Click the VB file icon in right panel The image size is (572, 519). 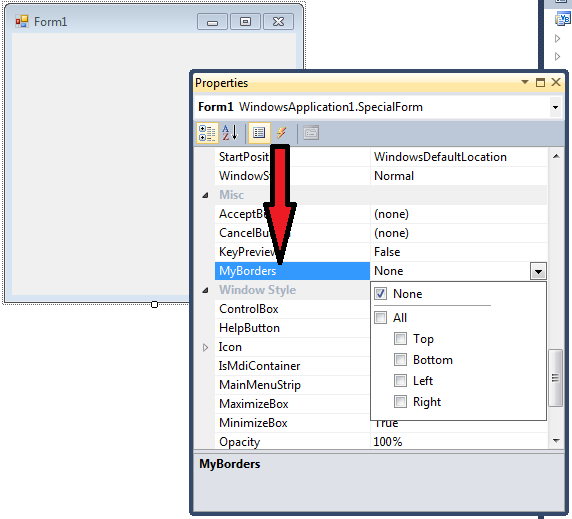pyautogui.click(x=563, y=18)
